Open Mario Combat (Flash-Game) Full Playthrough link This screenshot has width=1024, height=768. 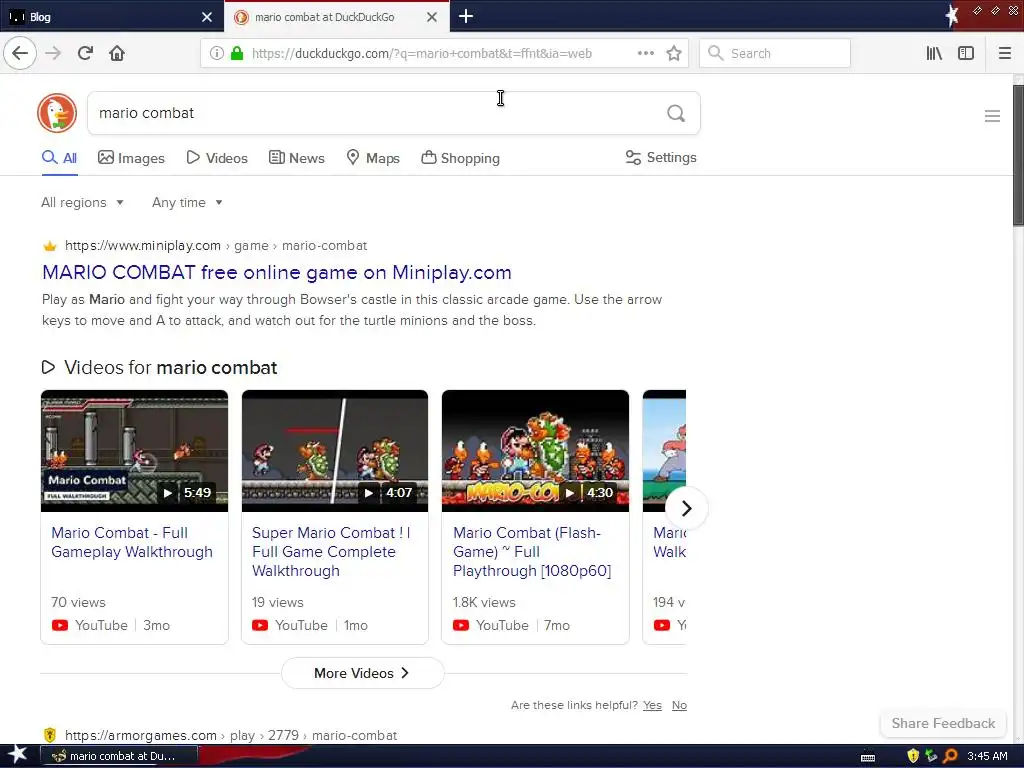pos(532,551)
